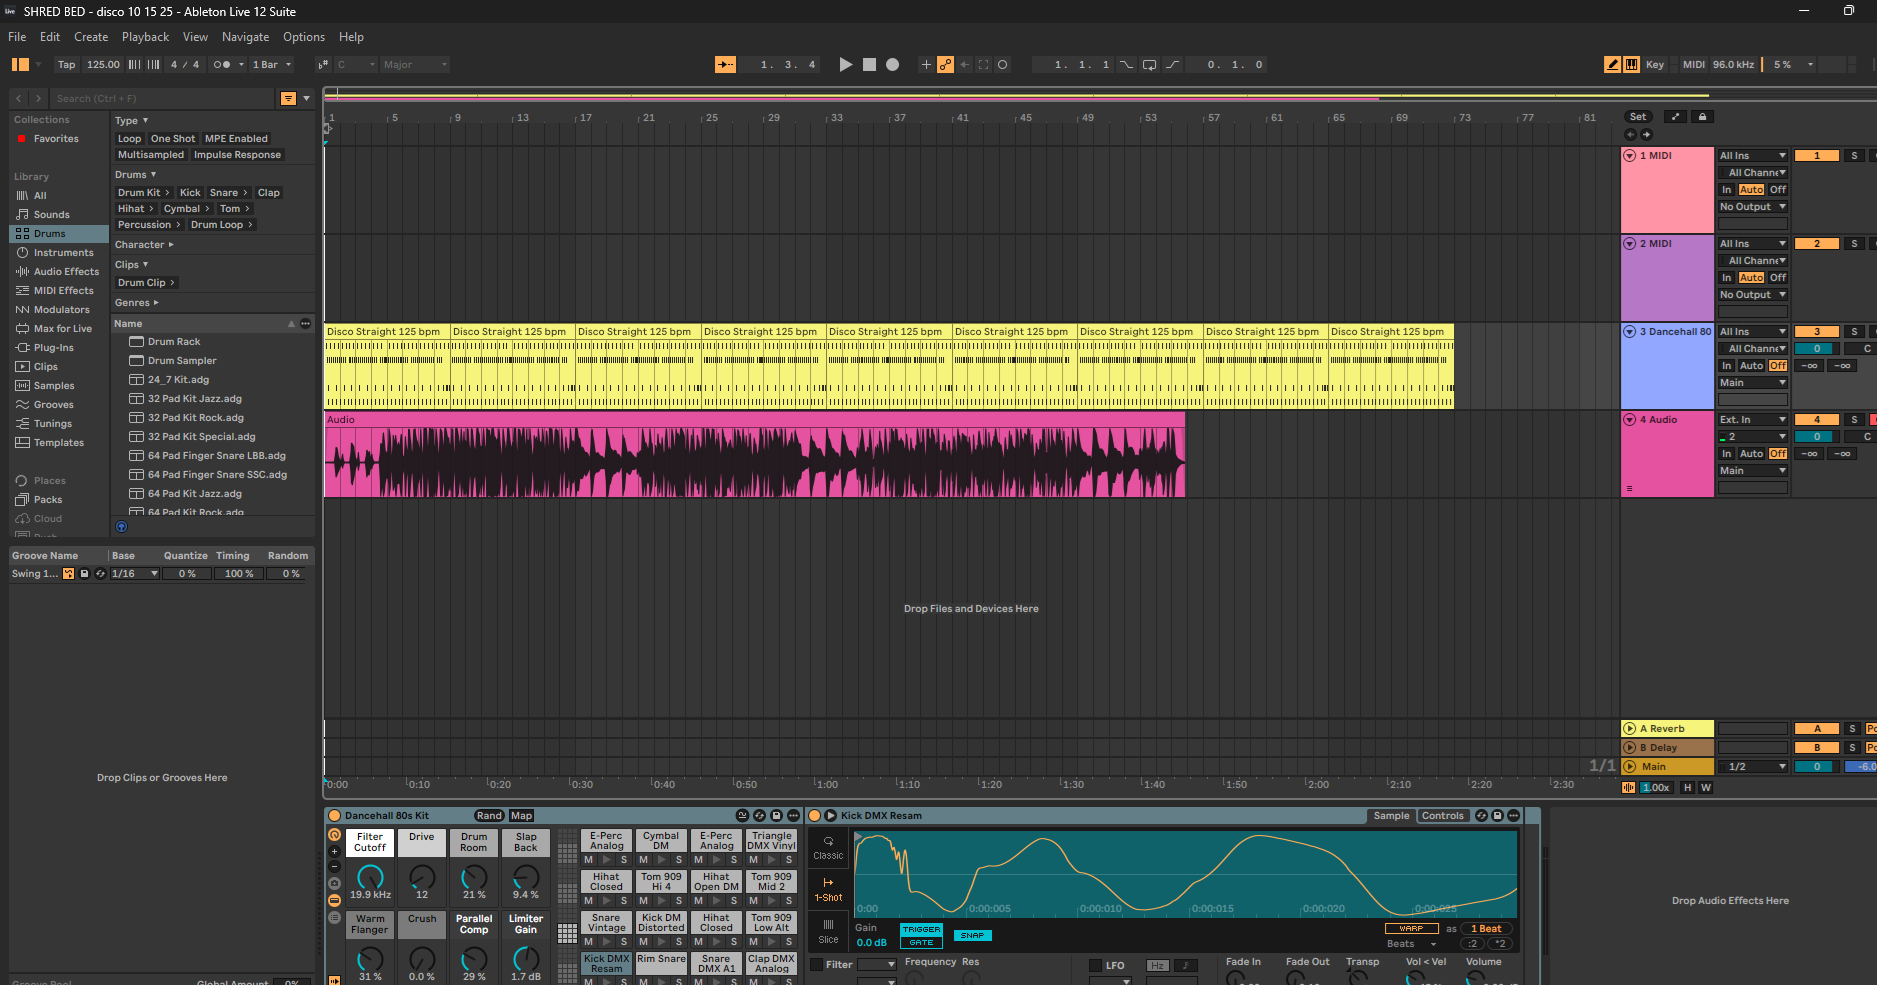This screenshot has height=985, width=1877.
Task: Click the Loop switch icon
Action: (1150, 65)
